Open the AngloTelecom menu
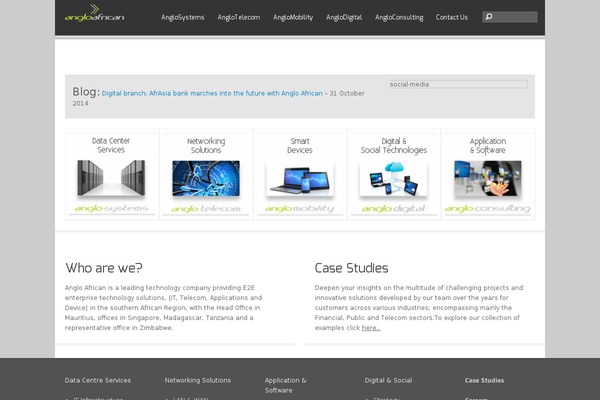Screen dimensions: 600x400 [239, 17]
